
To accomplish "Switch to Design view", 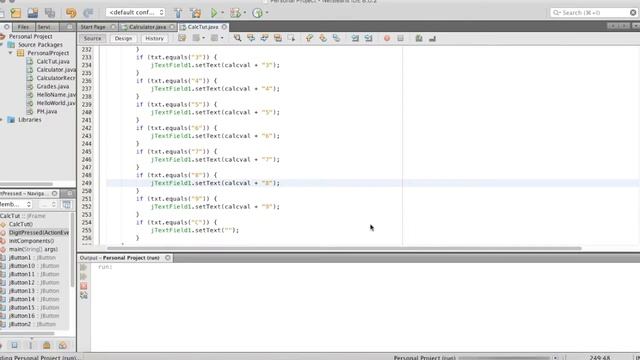I will pos(123,38).
